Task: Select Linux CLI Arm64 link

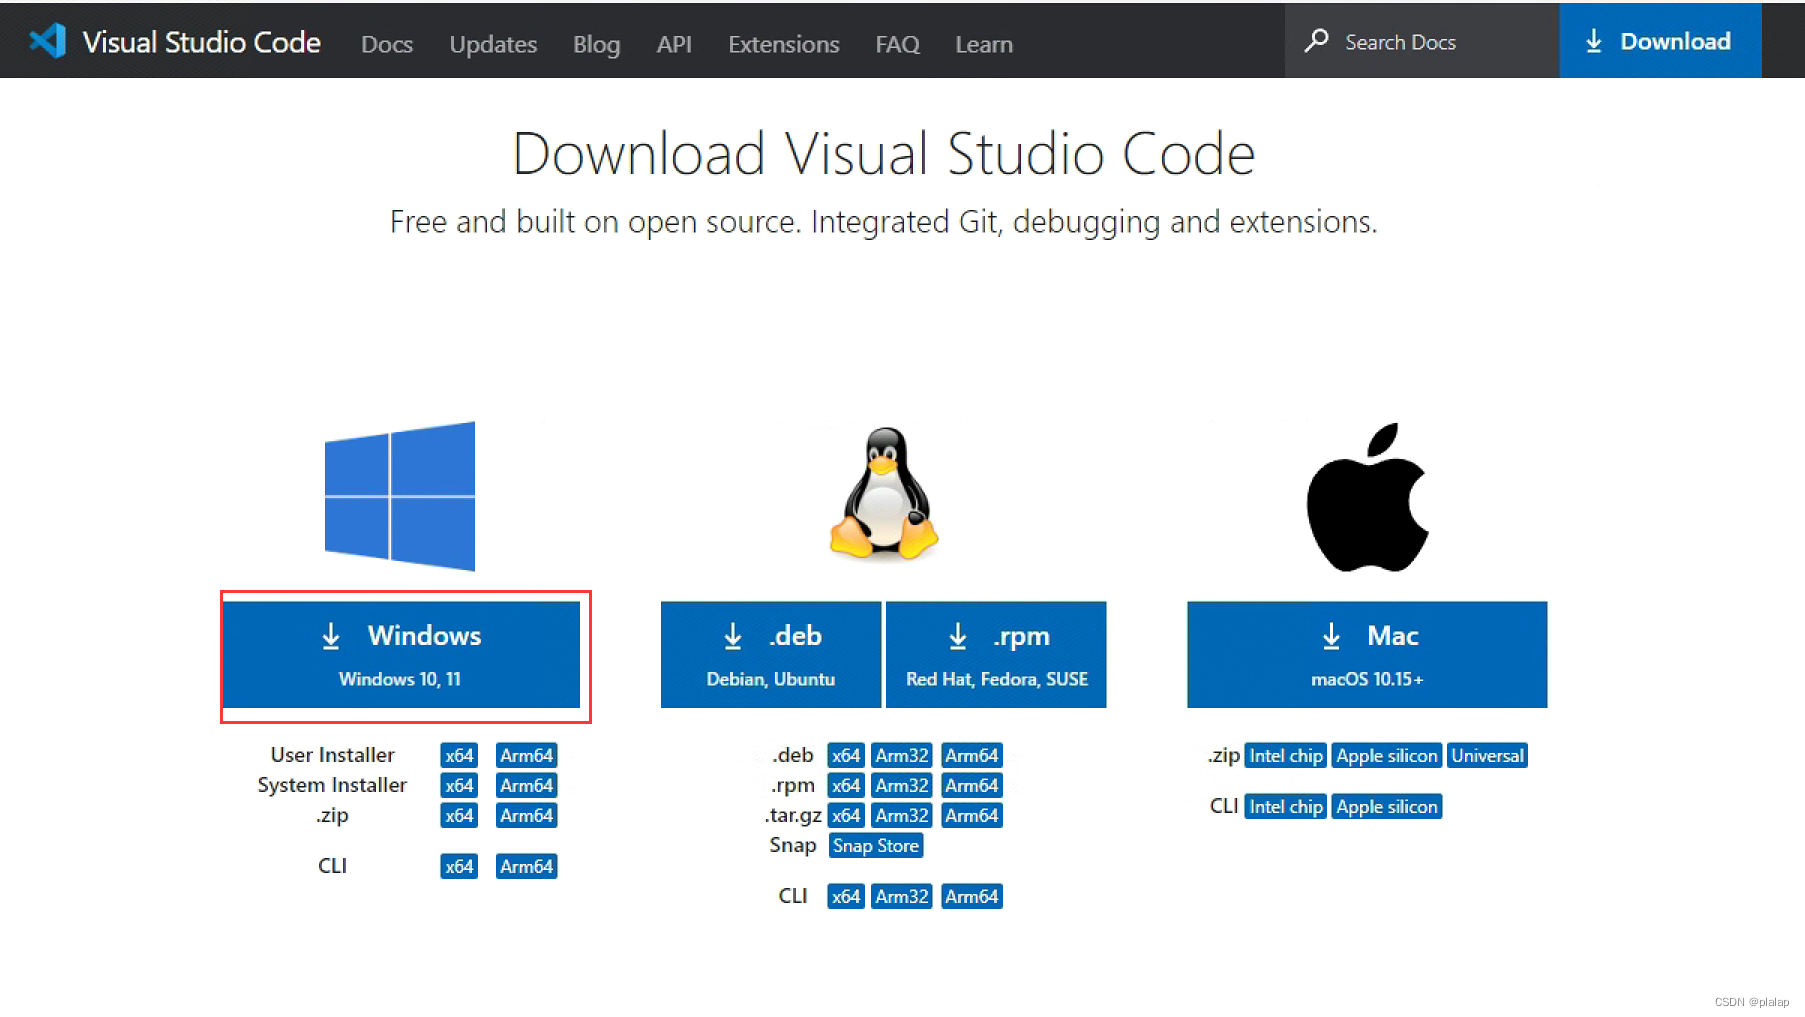Action: coord(972,896)
